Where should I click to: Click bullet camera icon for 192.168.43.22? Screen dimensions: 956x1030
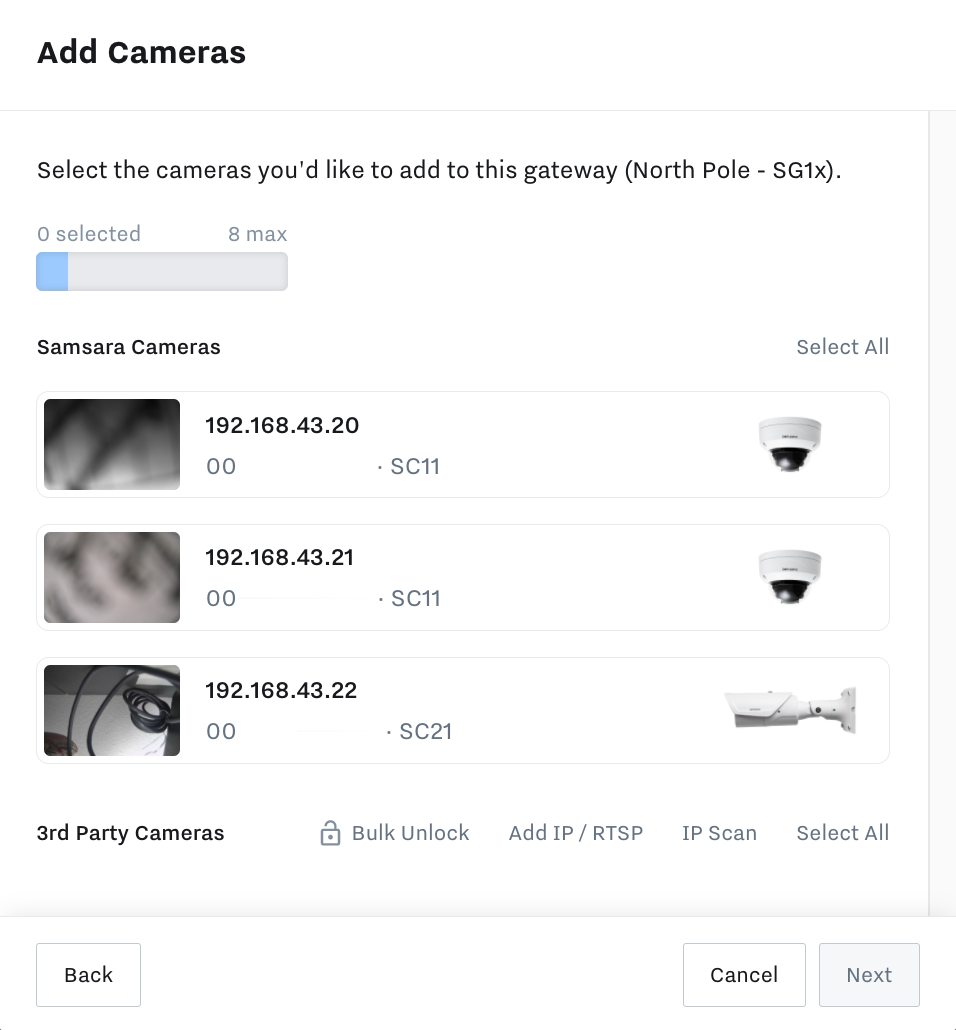tap(790, 710)
